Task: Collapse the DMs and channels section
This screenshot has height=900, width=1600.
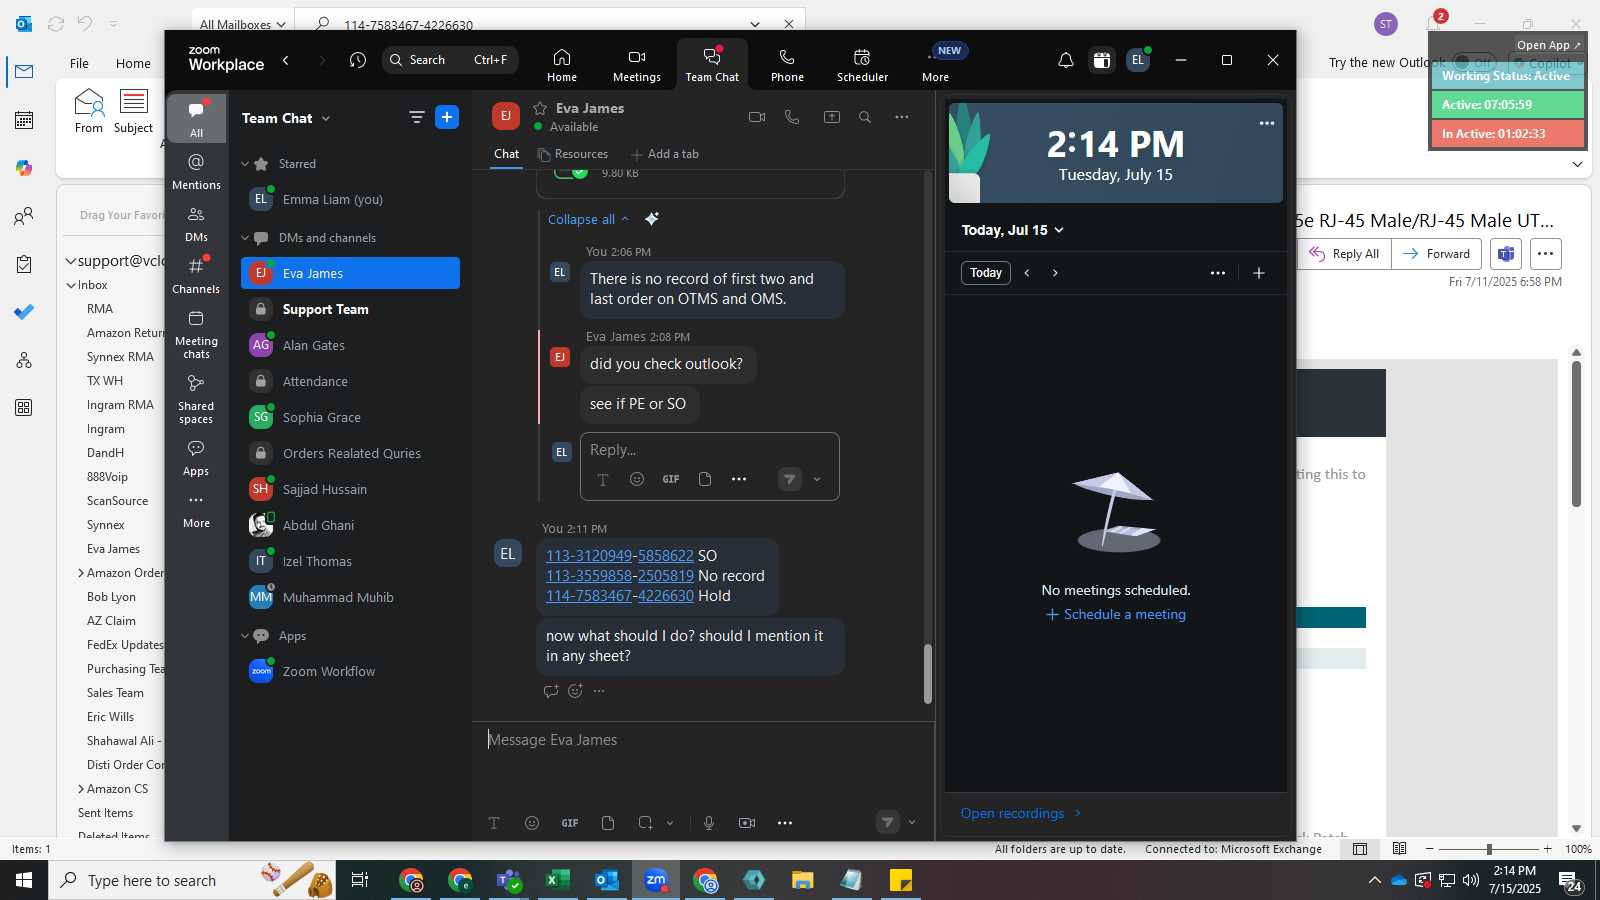Action: click(245, 238)
